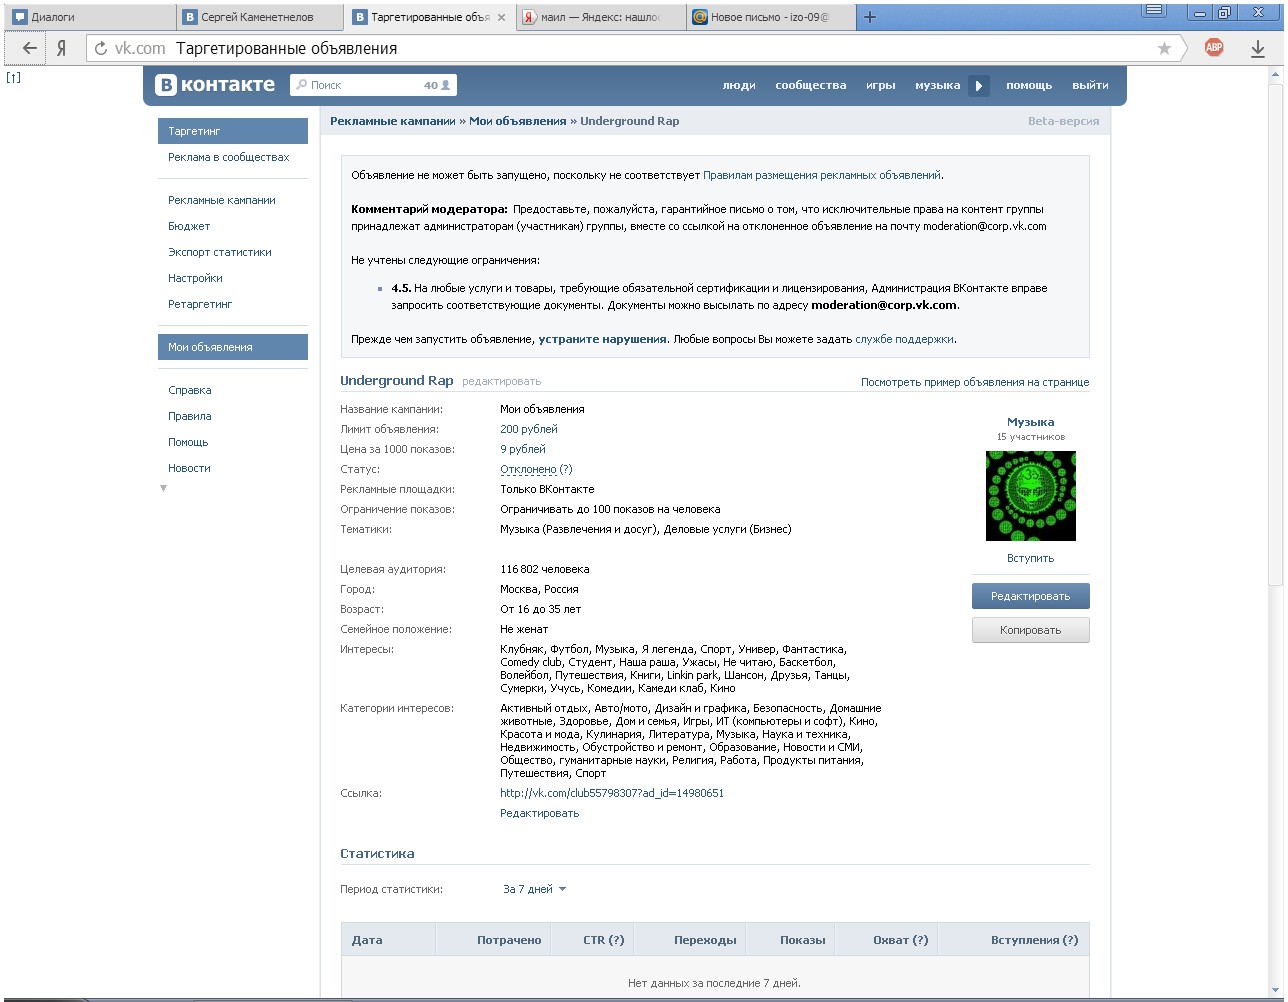
Task: Open помощь in the top menu
Action: pos(1029,85)
